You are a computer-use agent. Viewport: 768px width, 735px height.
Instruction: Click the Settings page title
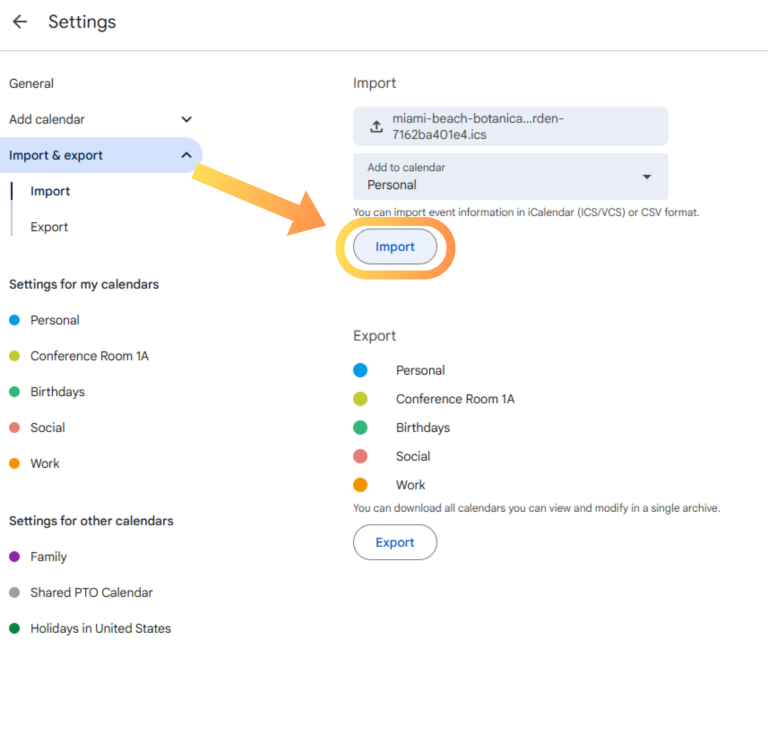pyautogui.click(x=82, y=22)
